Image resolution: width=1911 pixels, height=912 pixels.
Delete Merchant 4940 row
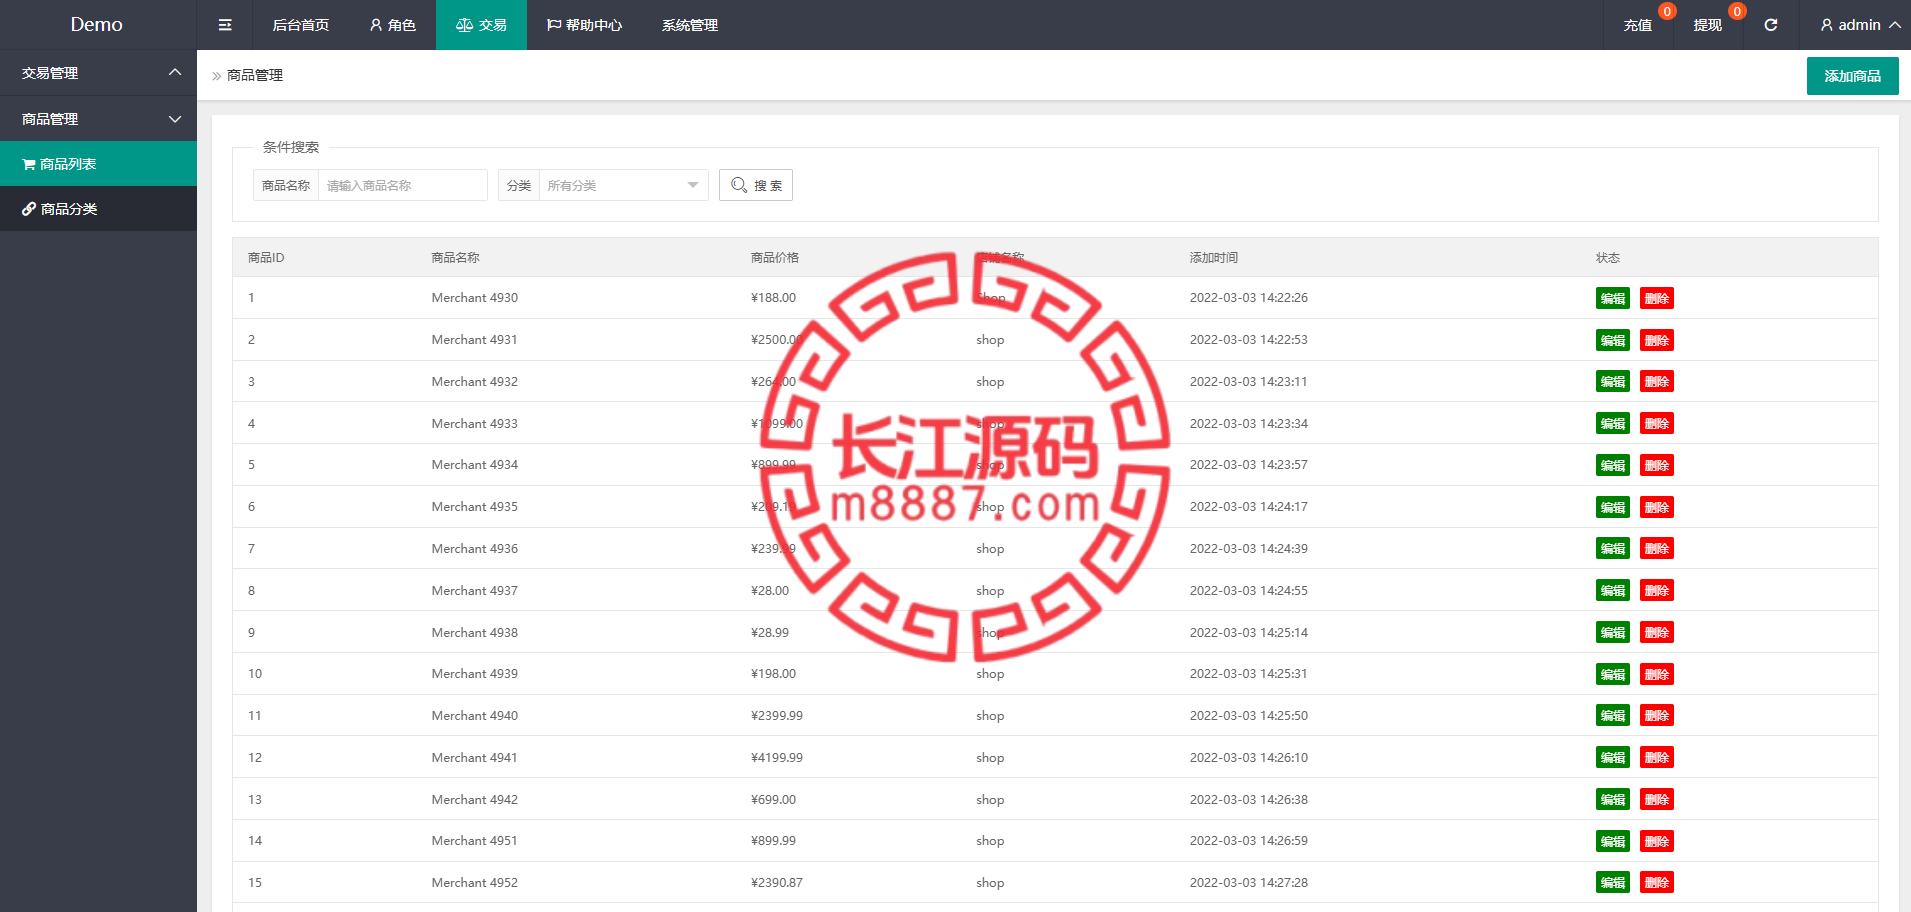coord(1657,716)
